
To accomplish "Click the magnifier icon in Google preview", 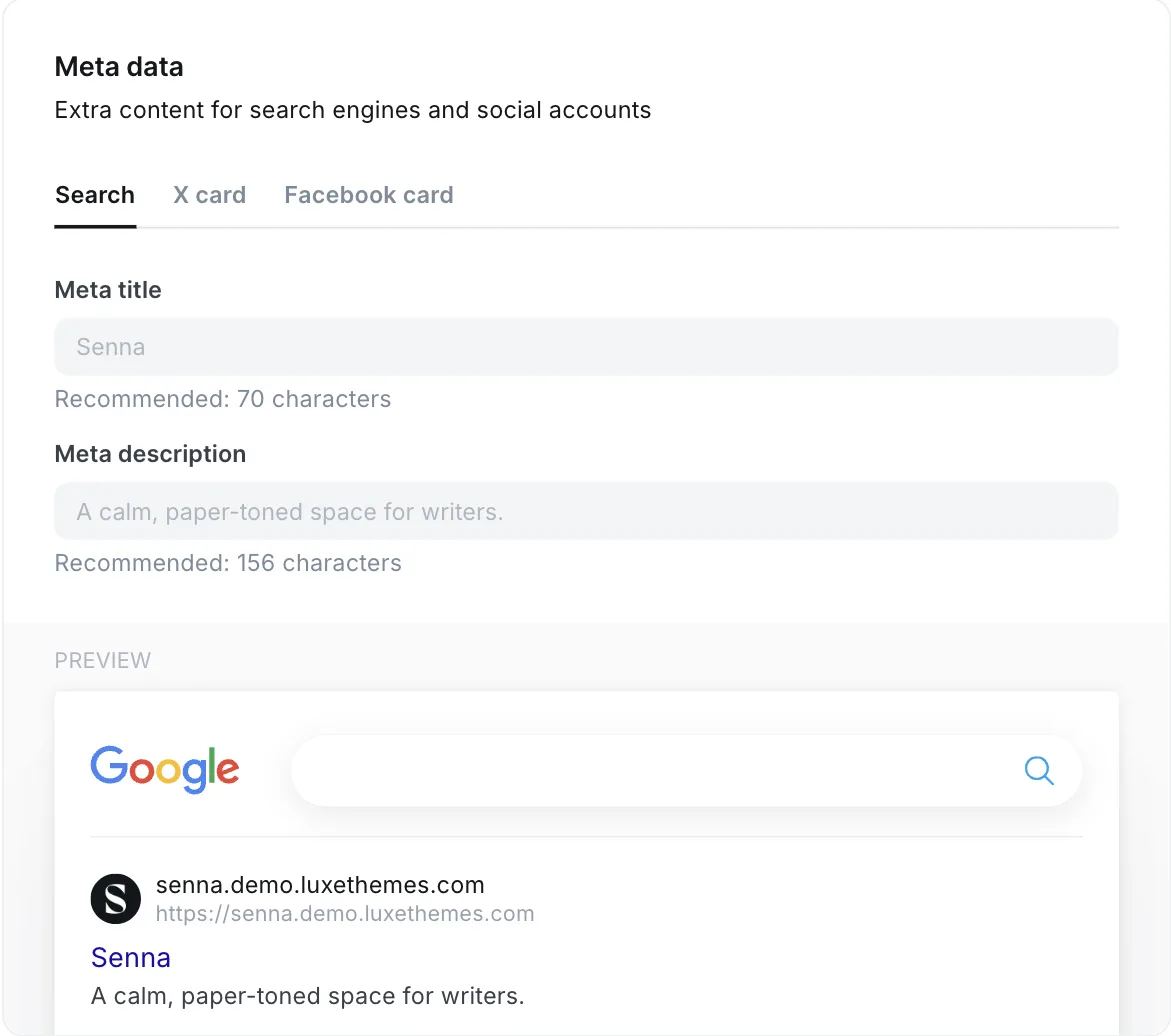I will pyautogui.click(x=1039, y=770).
